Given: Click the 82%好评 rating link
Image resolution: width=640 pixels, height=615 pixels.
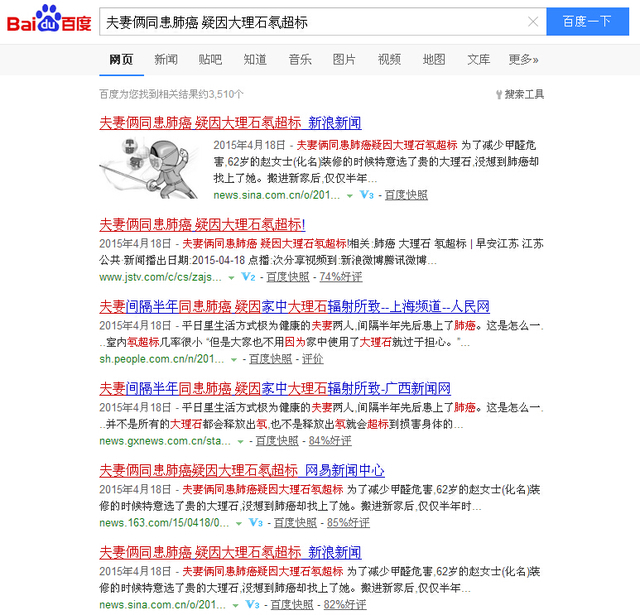Looking at the screenshot, I should coord(345,605).
